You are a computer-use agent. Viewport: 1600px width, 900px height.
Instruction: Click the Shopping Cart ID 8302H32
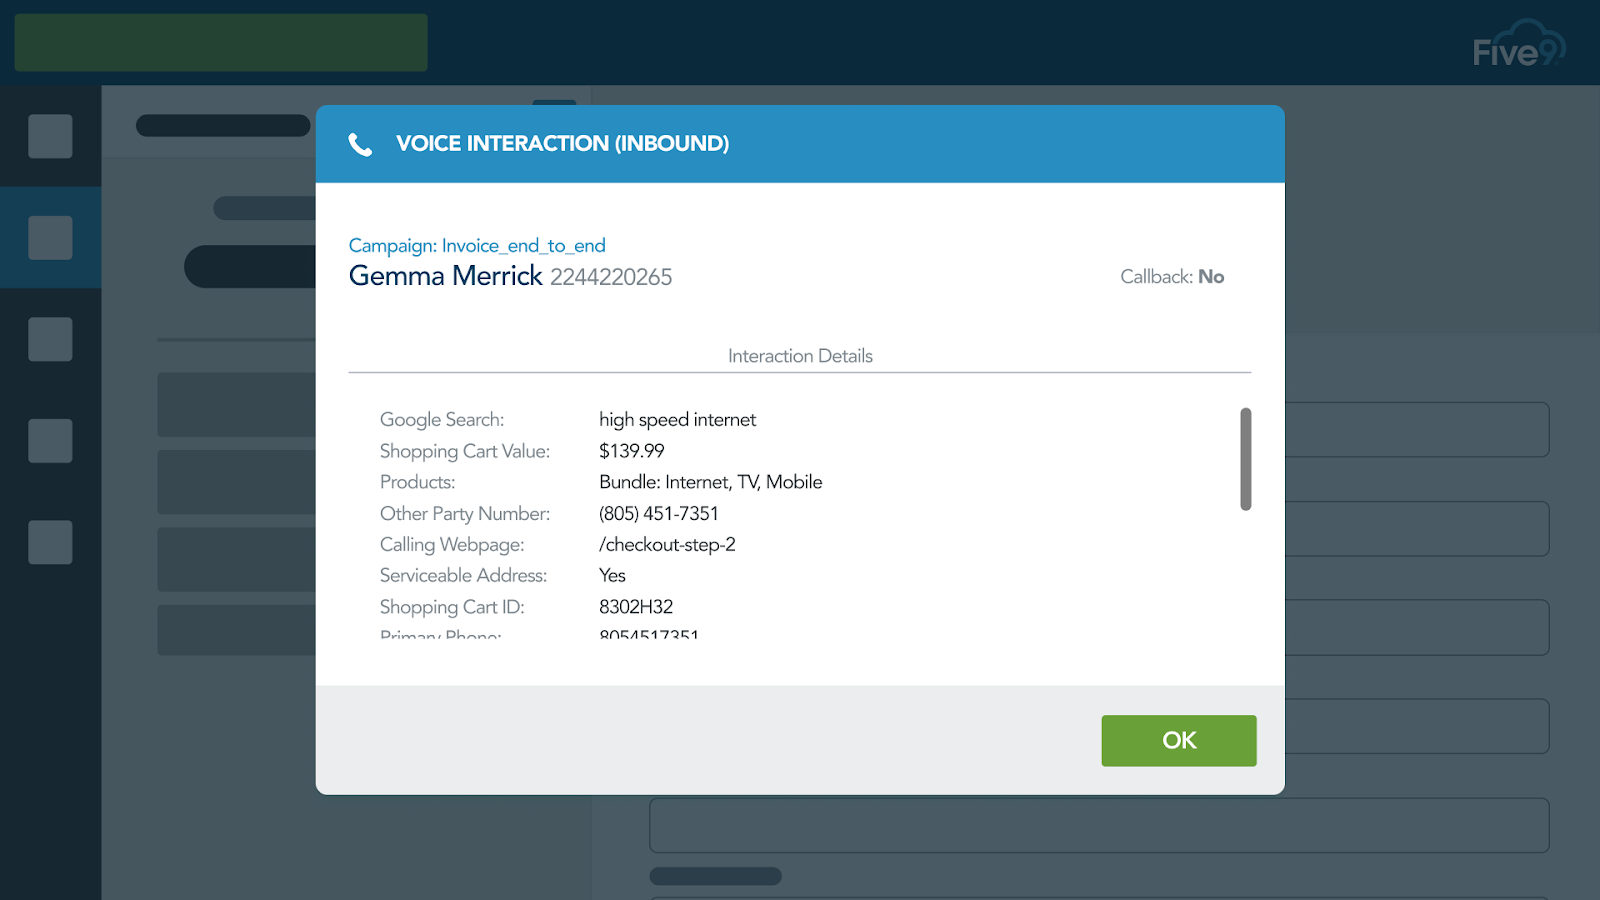coord(636,606)
